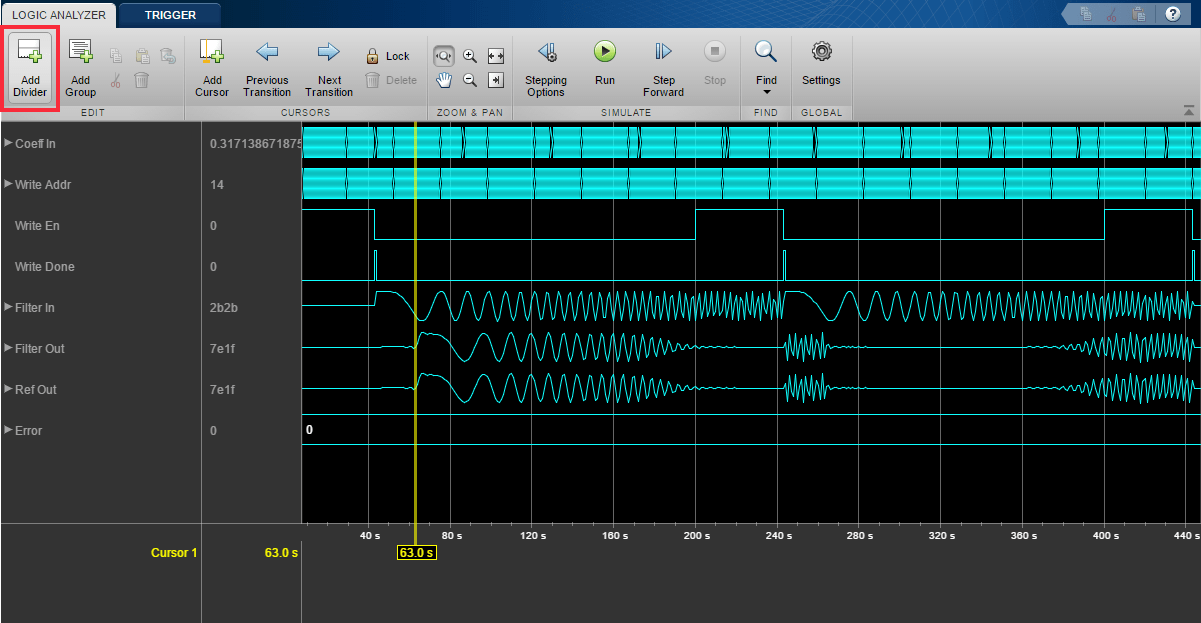Viewport: 1201px width, 623px height.
Task: Go to the next transition
Action: 329,67
